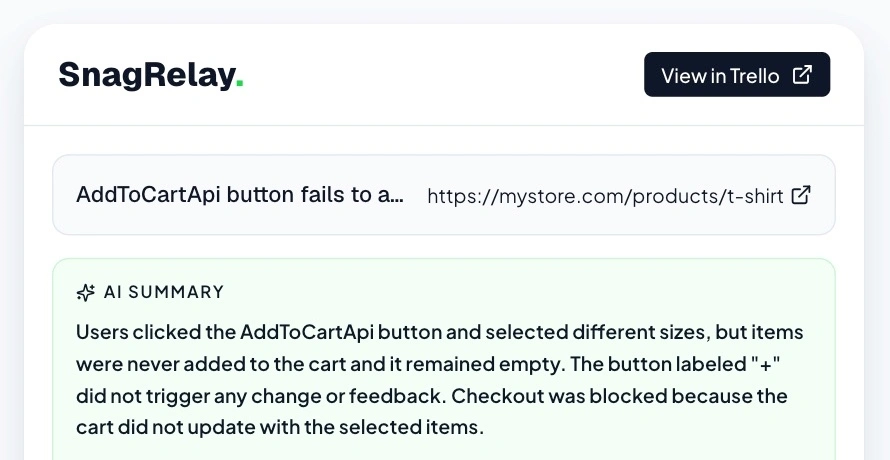Click the summary line beginning 'Users clicked'
The image size is (890, 460).
(x=440, y=332)
